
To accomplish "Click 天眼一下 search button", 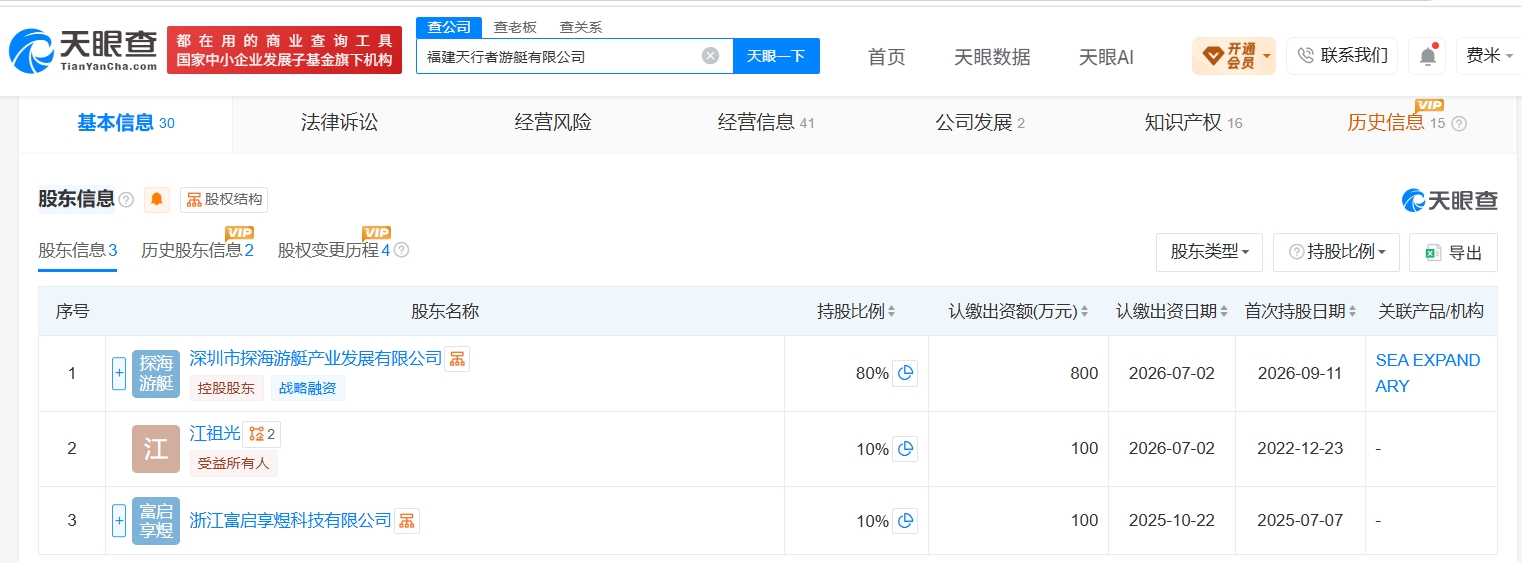I will coord(776,56).
